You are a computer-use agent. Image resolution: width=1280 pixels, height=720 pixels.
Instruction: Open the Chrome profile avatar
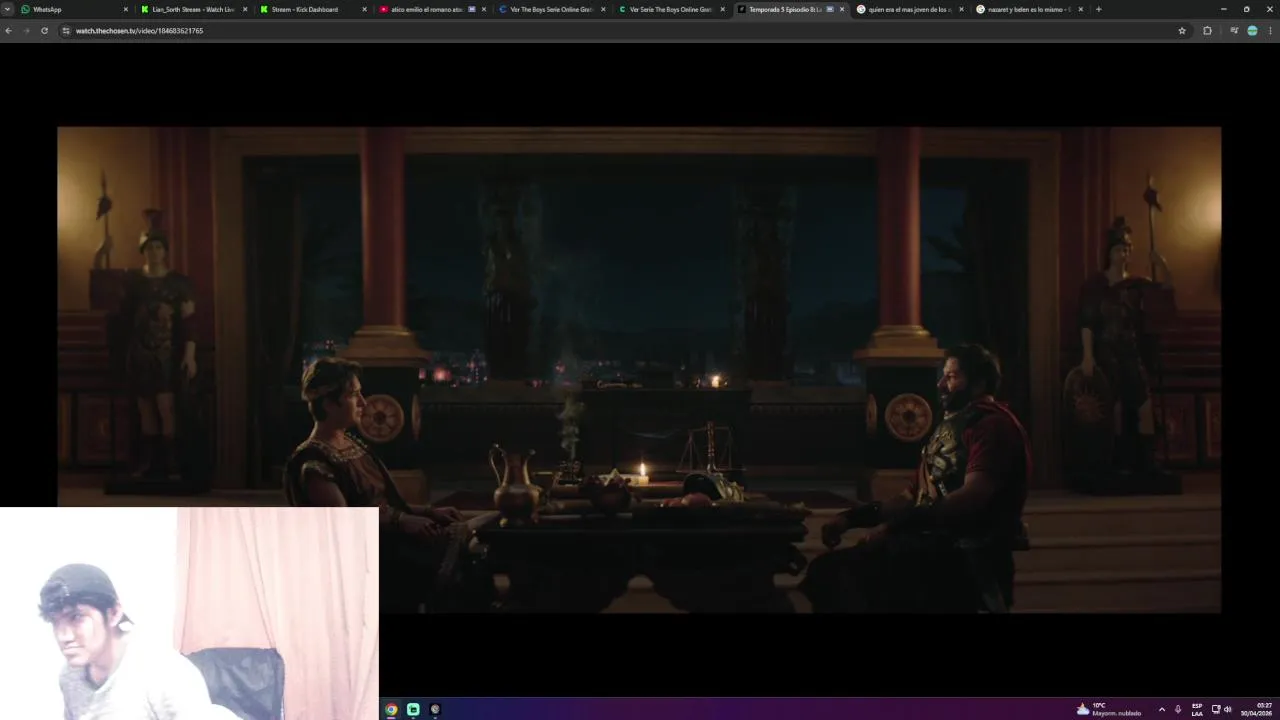pyautogui.click(x=1252, y=31)
